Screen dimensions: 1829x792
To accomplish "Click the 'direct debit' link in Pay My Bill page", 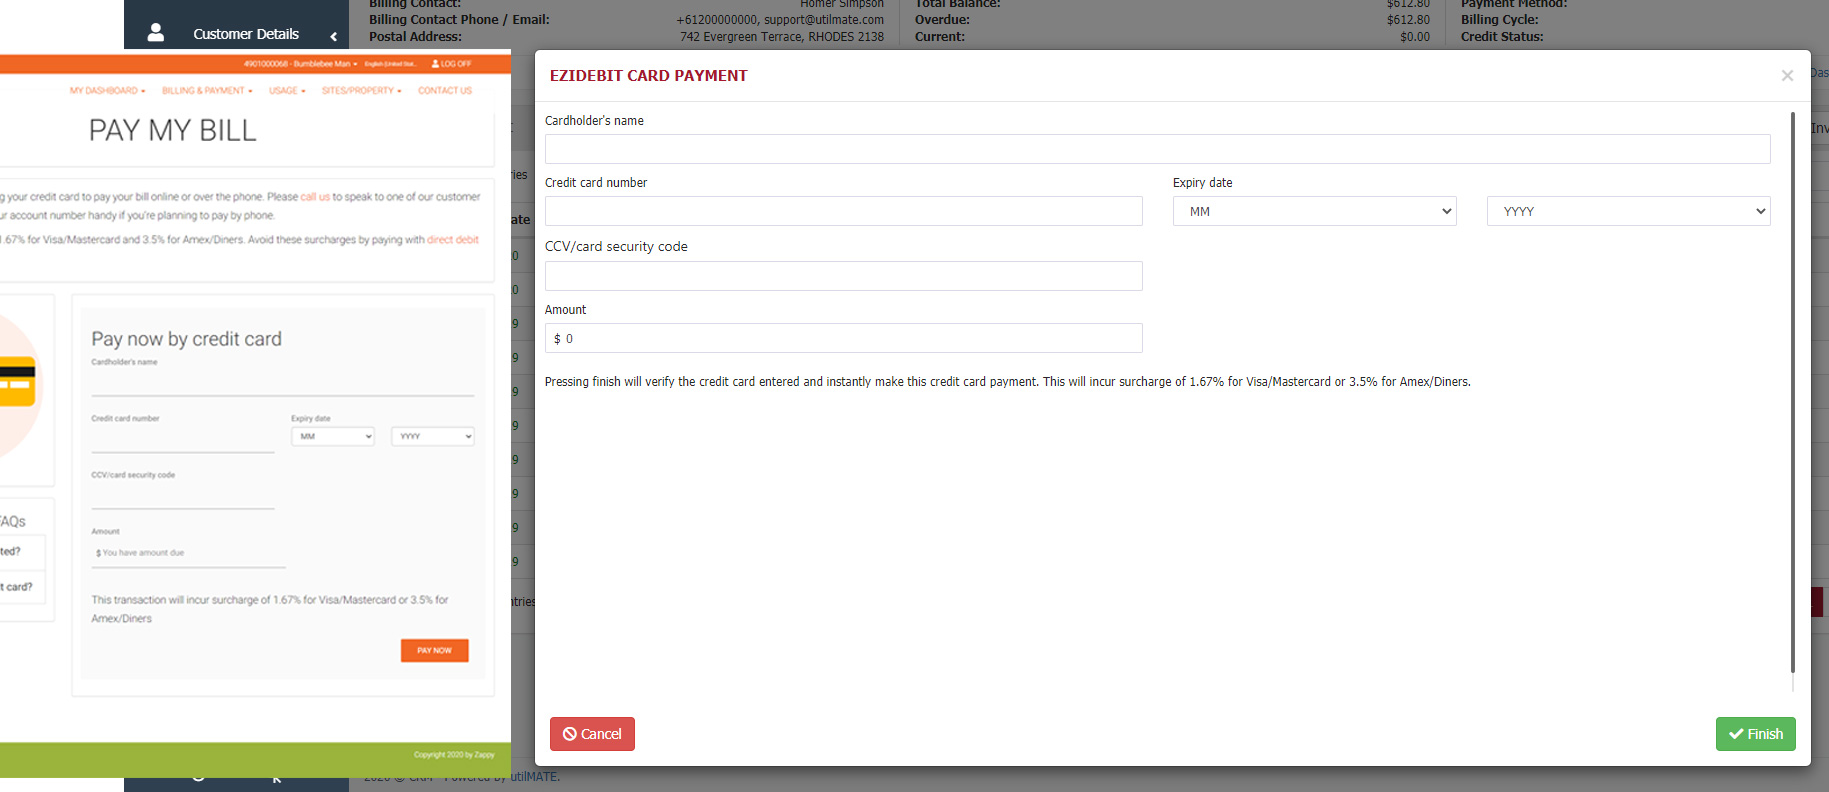I will click(453, 240).
